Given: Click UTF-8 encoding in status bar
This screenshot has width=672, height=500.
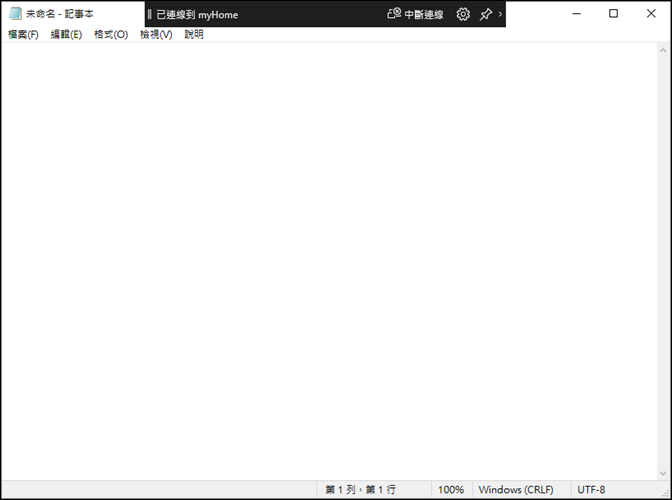Looking at the screenshot, I should tap(591, 489).
